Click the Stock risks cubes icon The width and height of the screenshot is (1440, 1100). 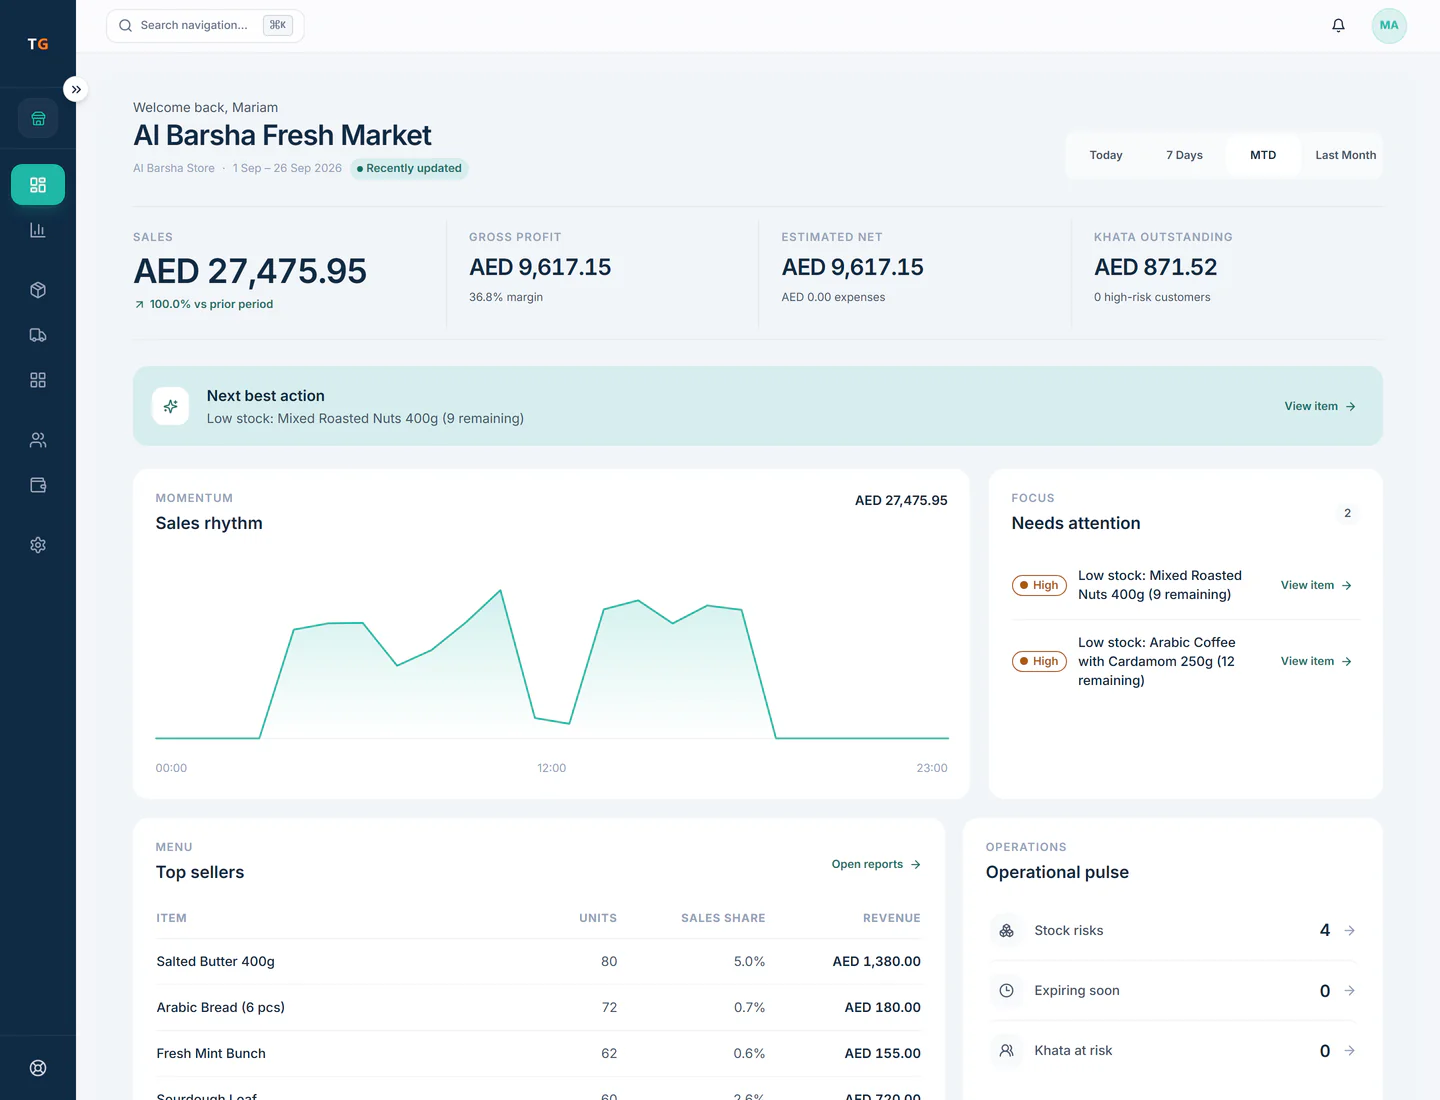pyautogui.click(x=1007, y=930)
